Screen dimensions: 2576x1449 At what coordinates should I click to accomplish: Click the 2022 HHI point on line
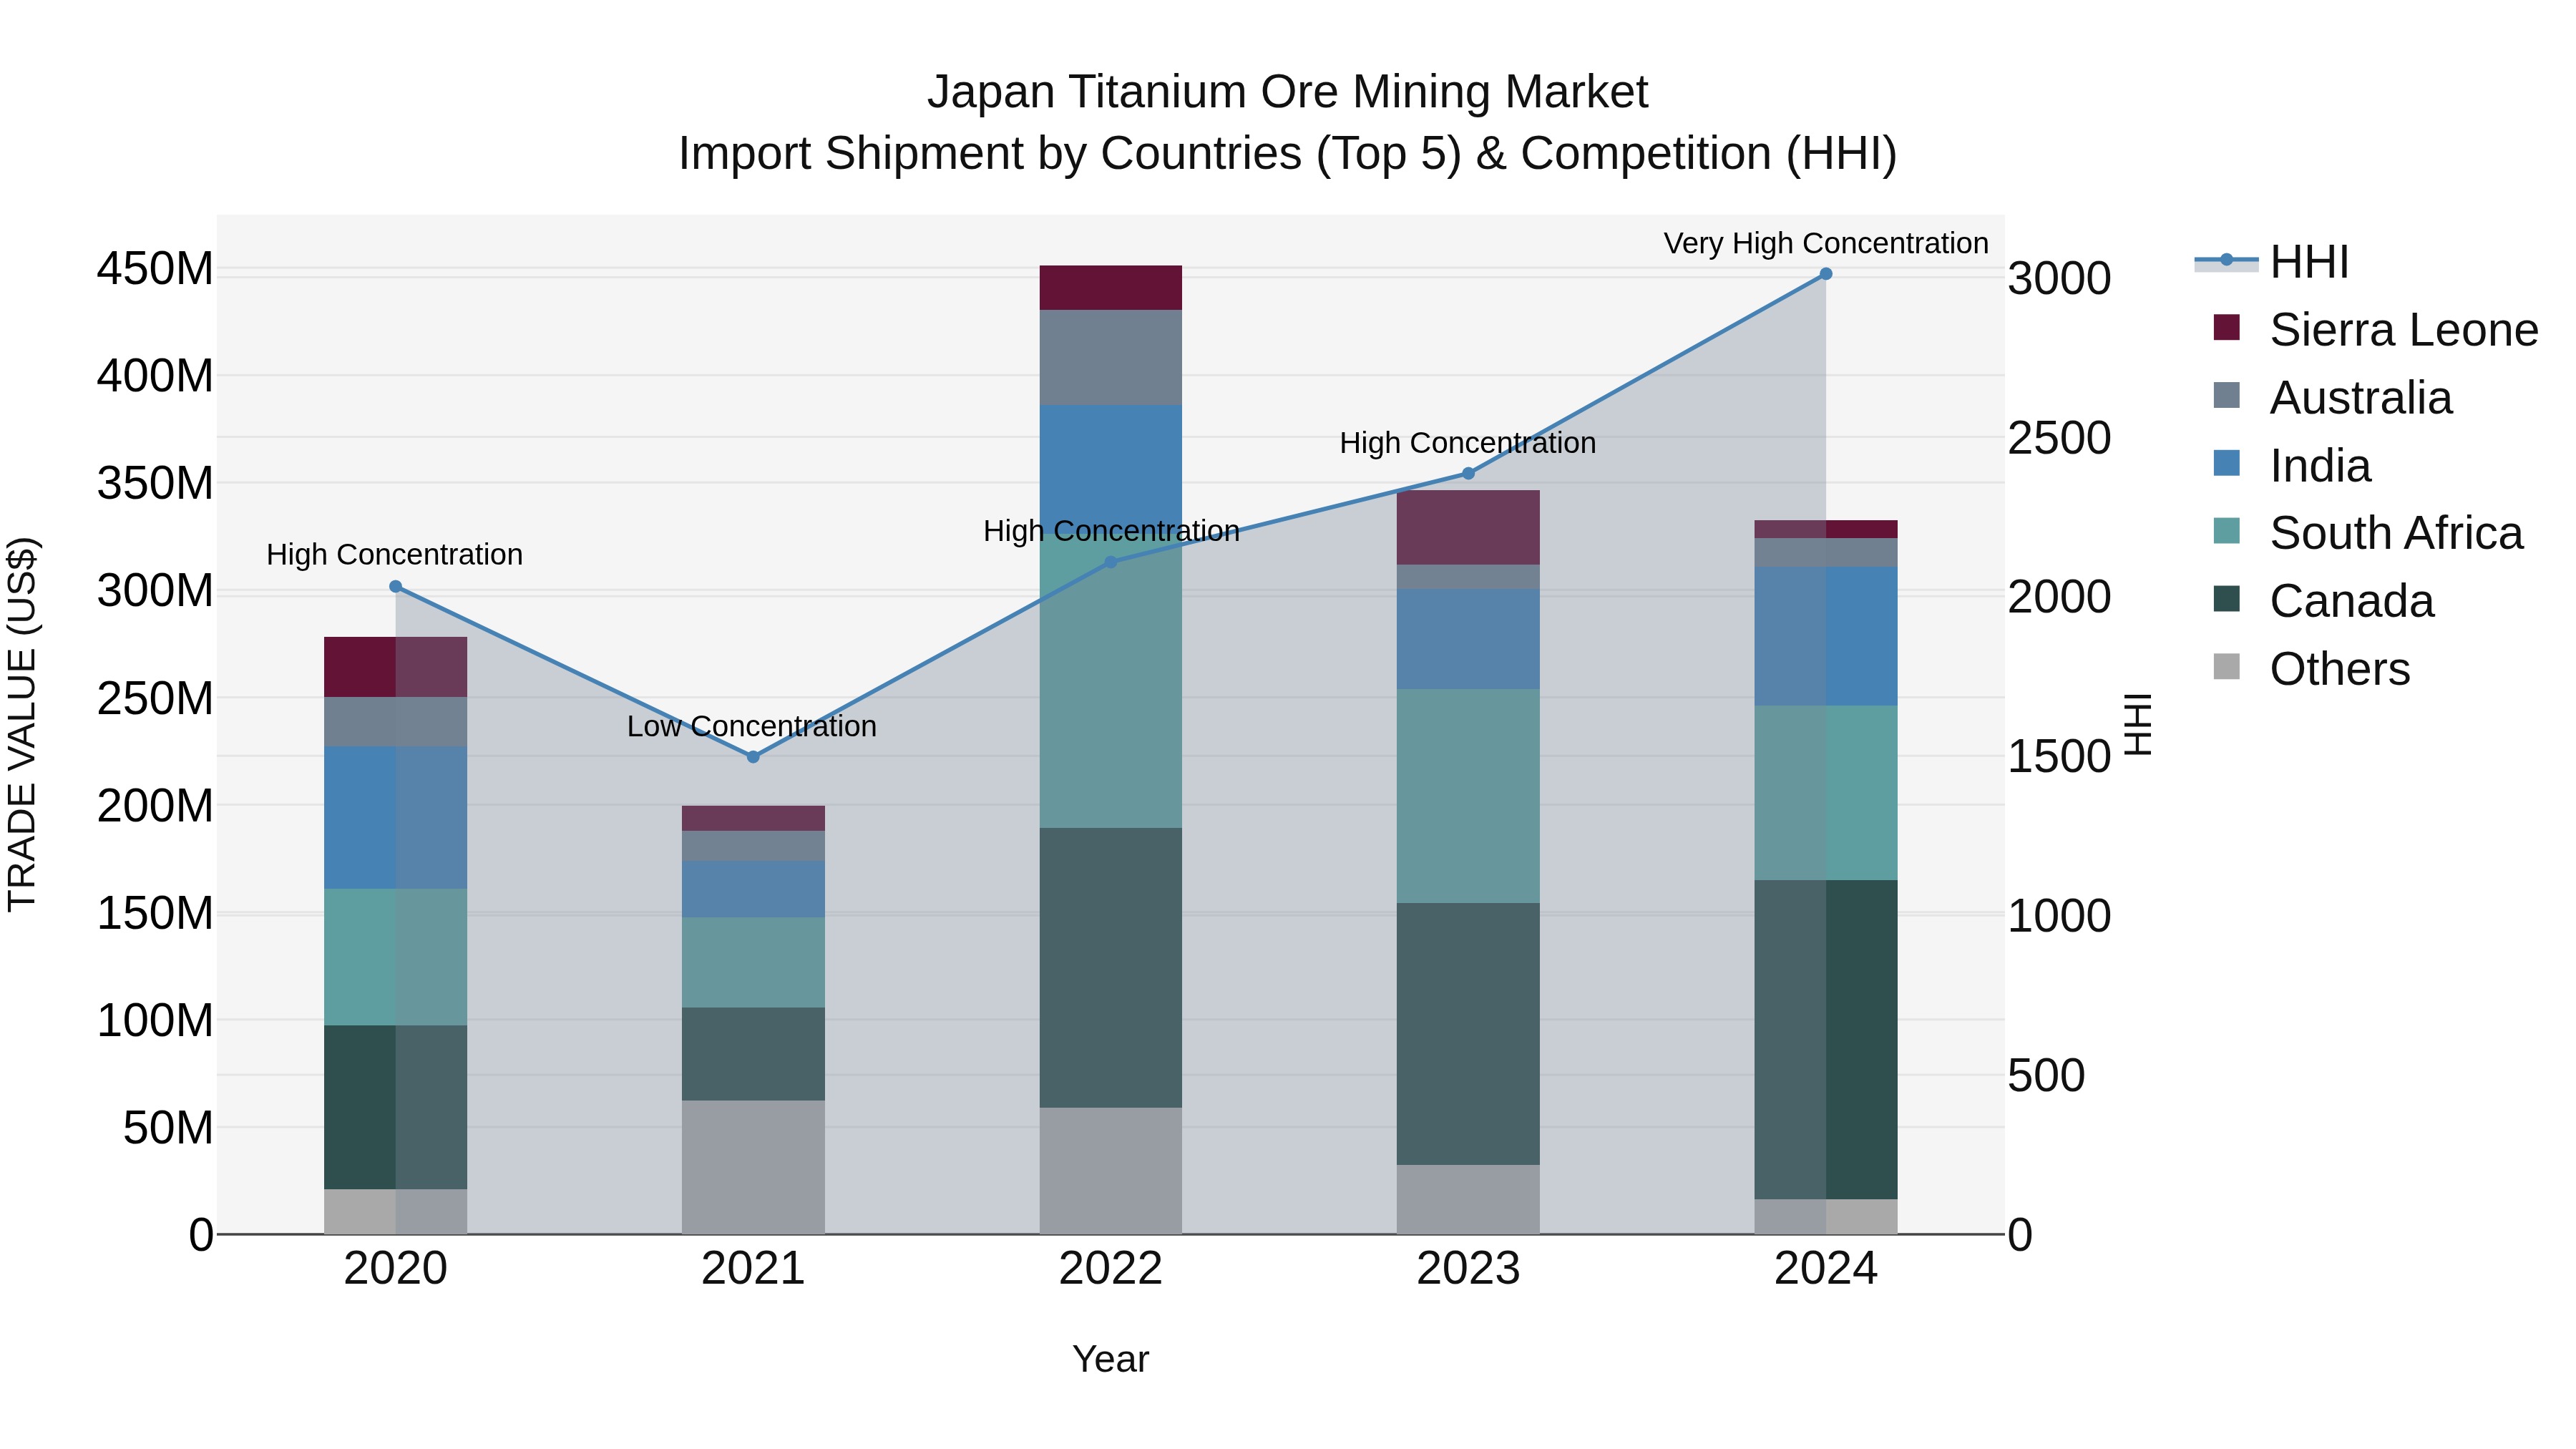[1111, 562]
